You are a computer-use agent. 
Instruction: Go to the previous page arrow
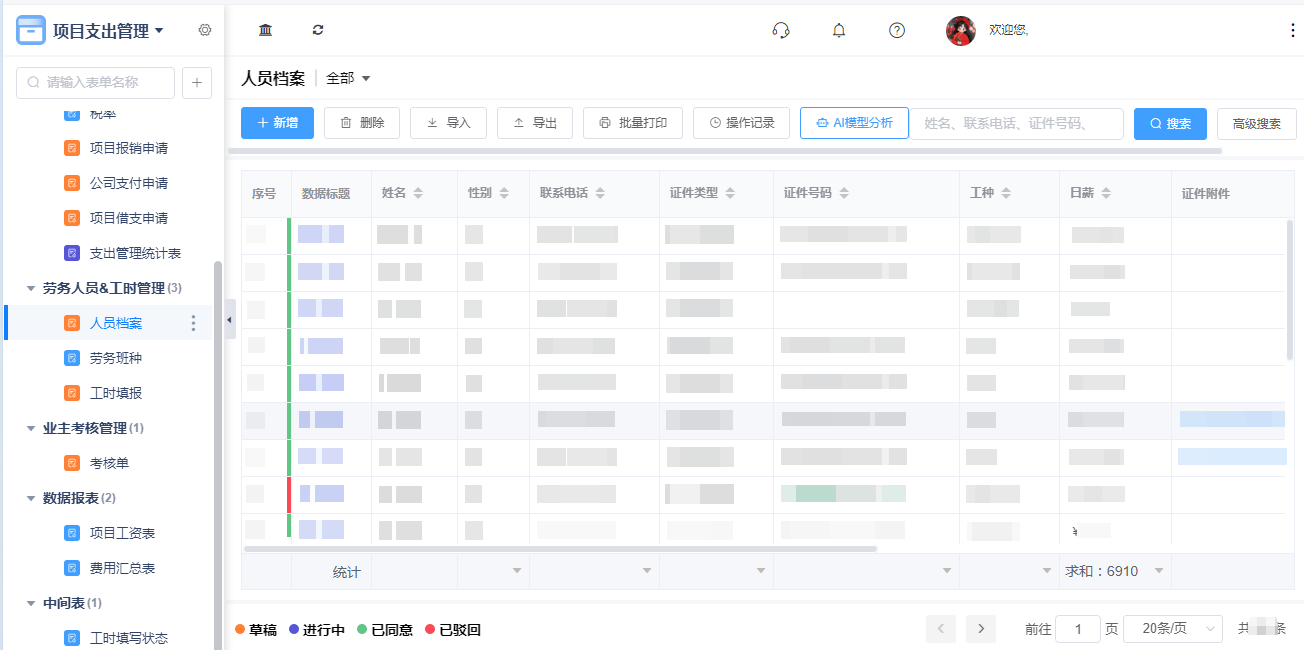click(941, 628)
